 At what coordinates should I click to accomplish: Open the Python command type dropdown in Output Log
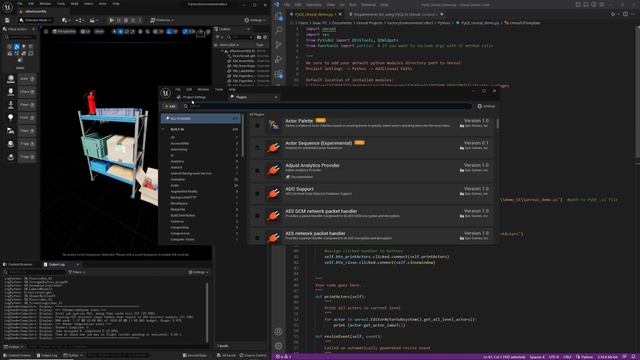(13, 347)
